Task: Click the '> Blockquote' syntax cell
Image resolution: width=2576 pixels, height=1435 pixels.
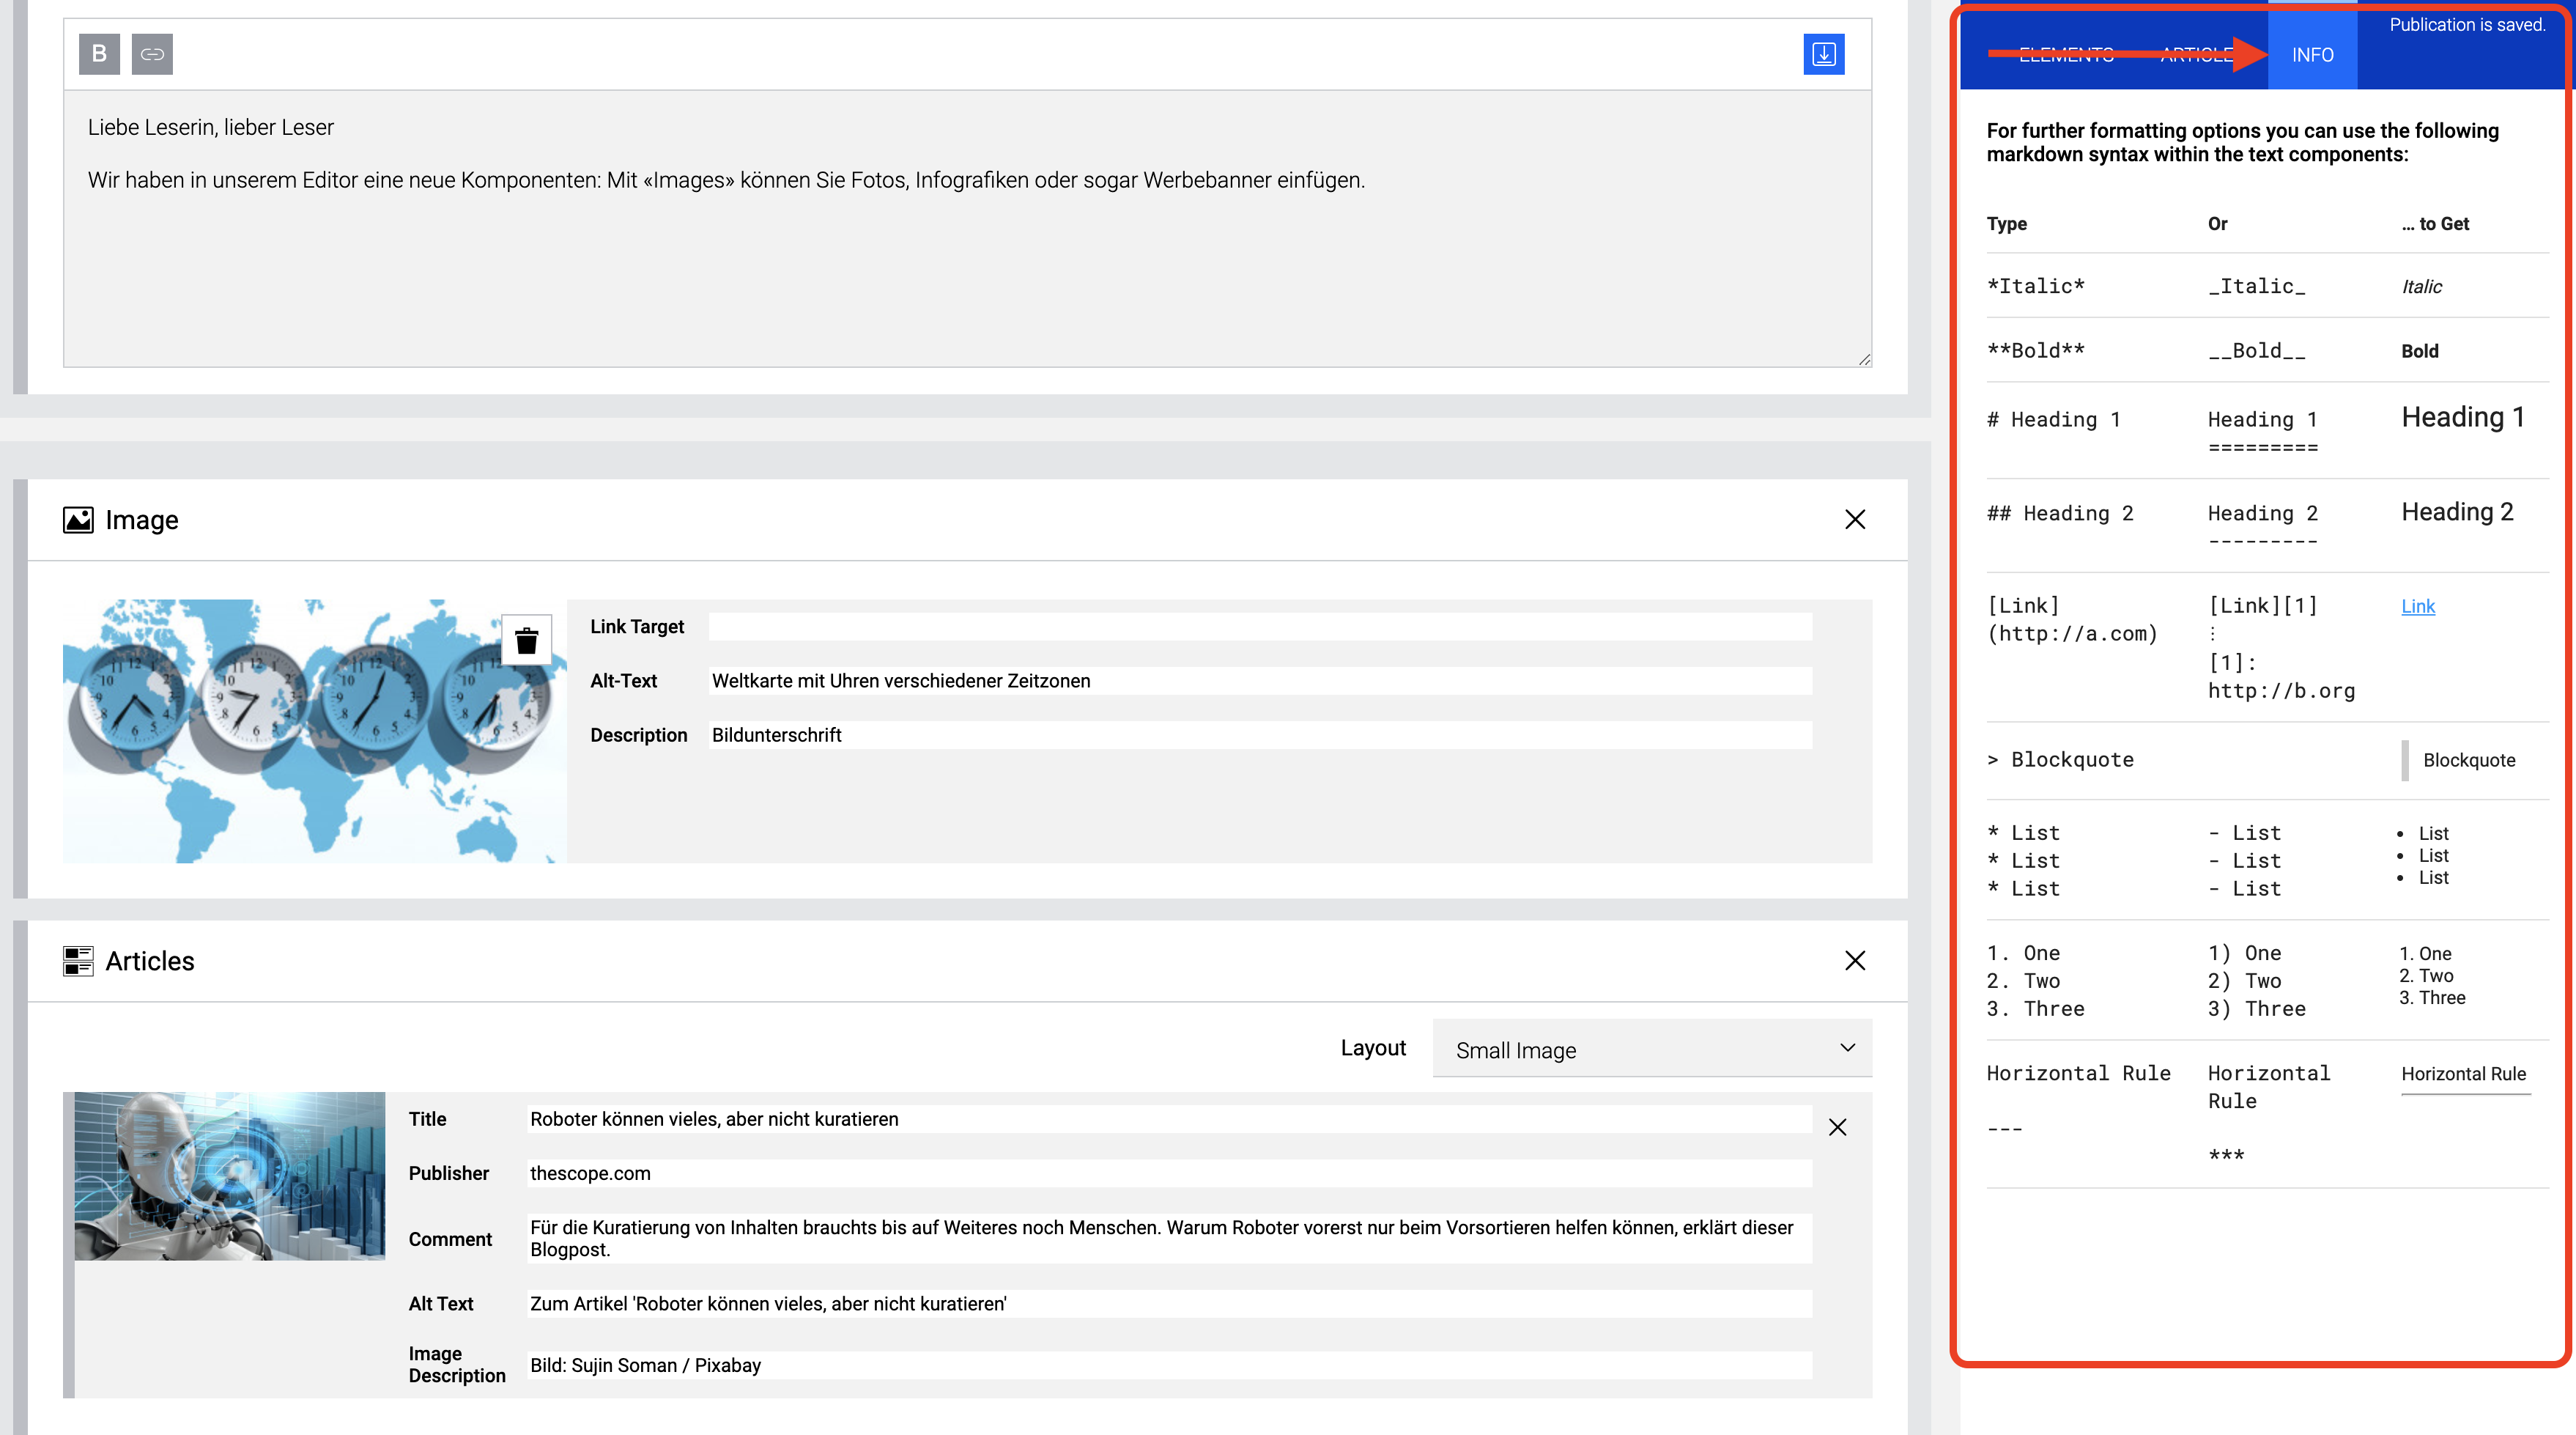Action: coord(2060,760)
